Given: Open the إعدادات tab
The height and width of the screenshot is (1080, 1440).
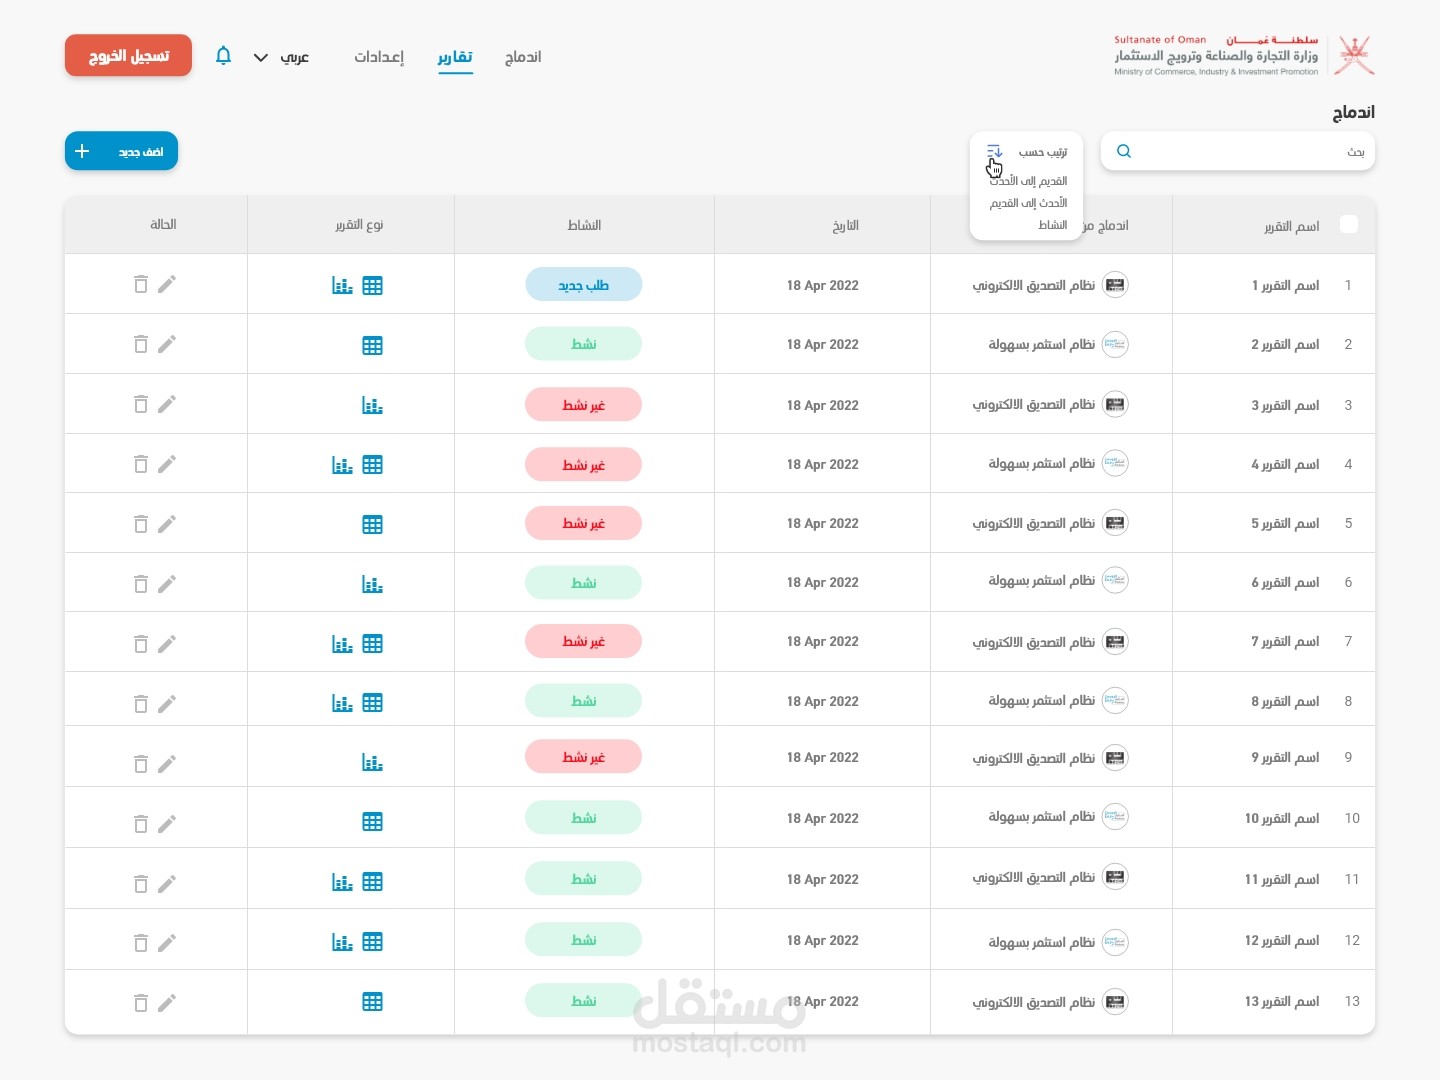Looking at the screenshot, I should tap(379, 57).
